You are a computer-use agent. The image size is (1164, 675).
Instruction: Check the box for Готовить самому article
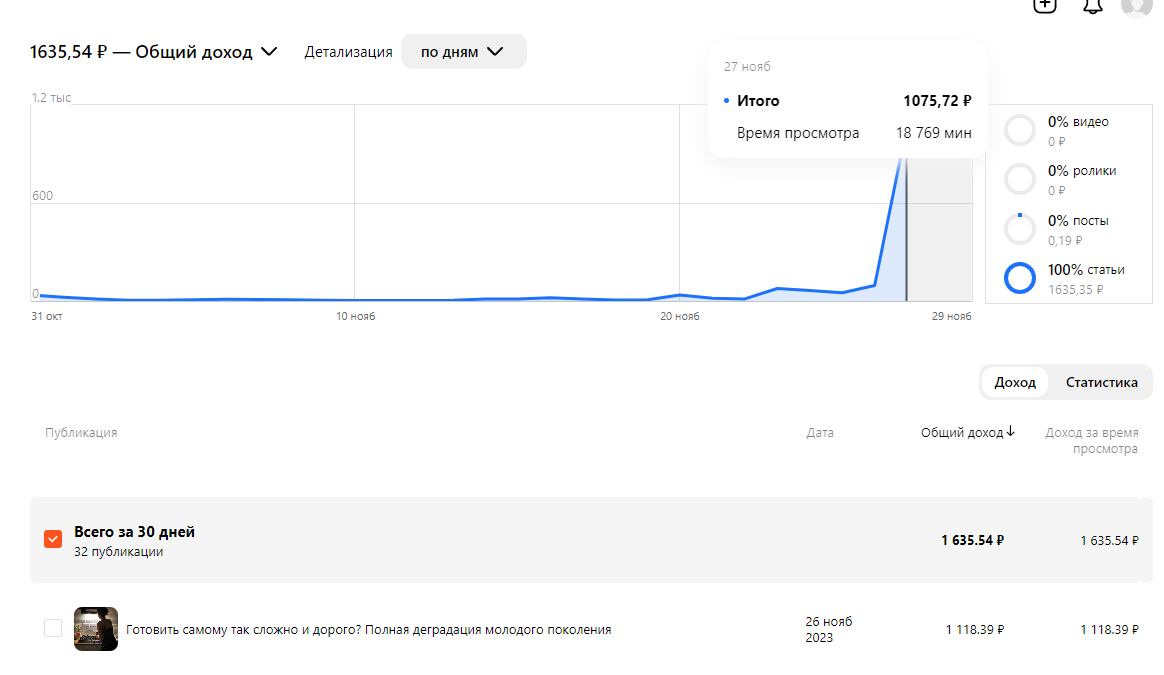[53, 629]
